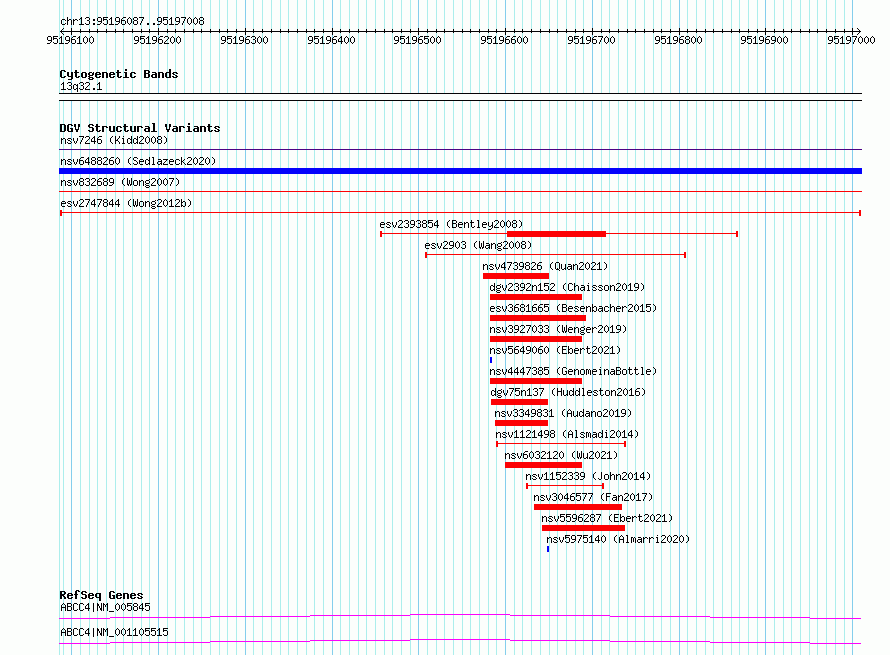890x655 pixels.
Task: Select the thick red bar of esv2393854
Action: 556,234
